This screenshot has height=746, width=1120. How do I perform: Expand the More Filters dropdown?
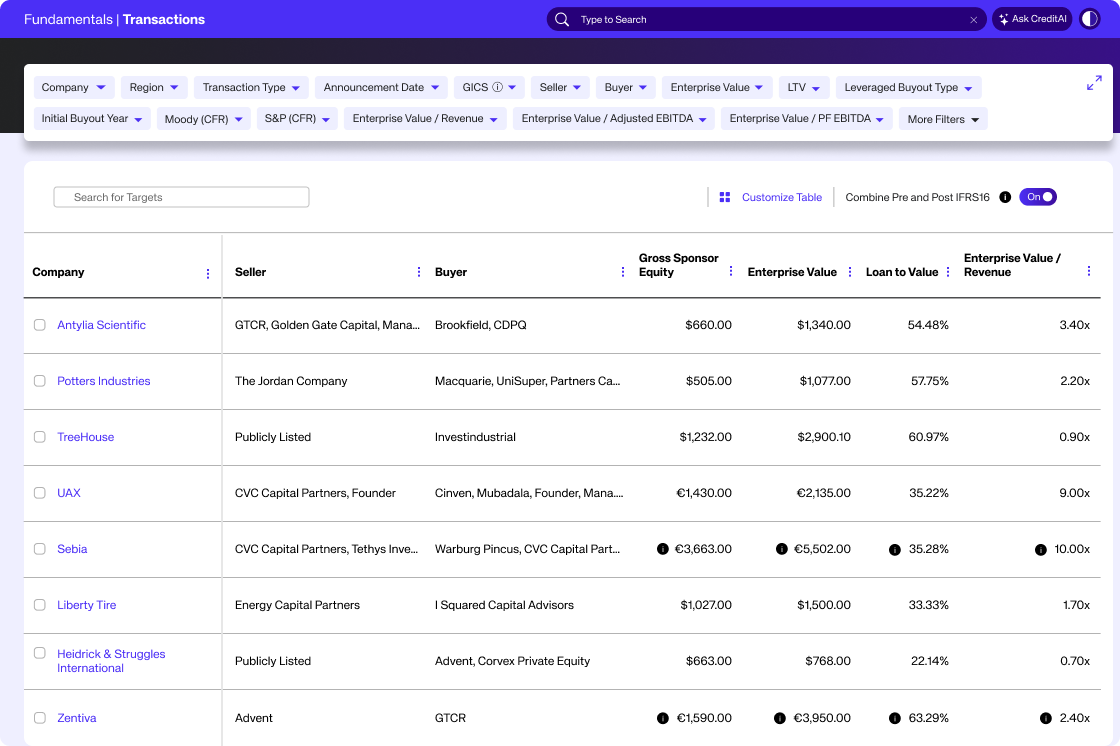tap(943, 119)
